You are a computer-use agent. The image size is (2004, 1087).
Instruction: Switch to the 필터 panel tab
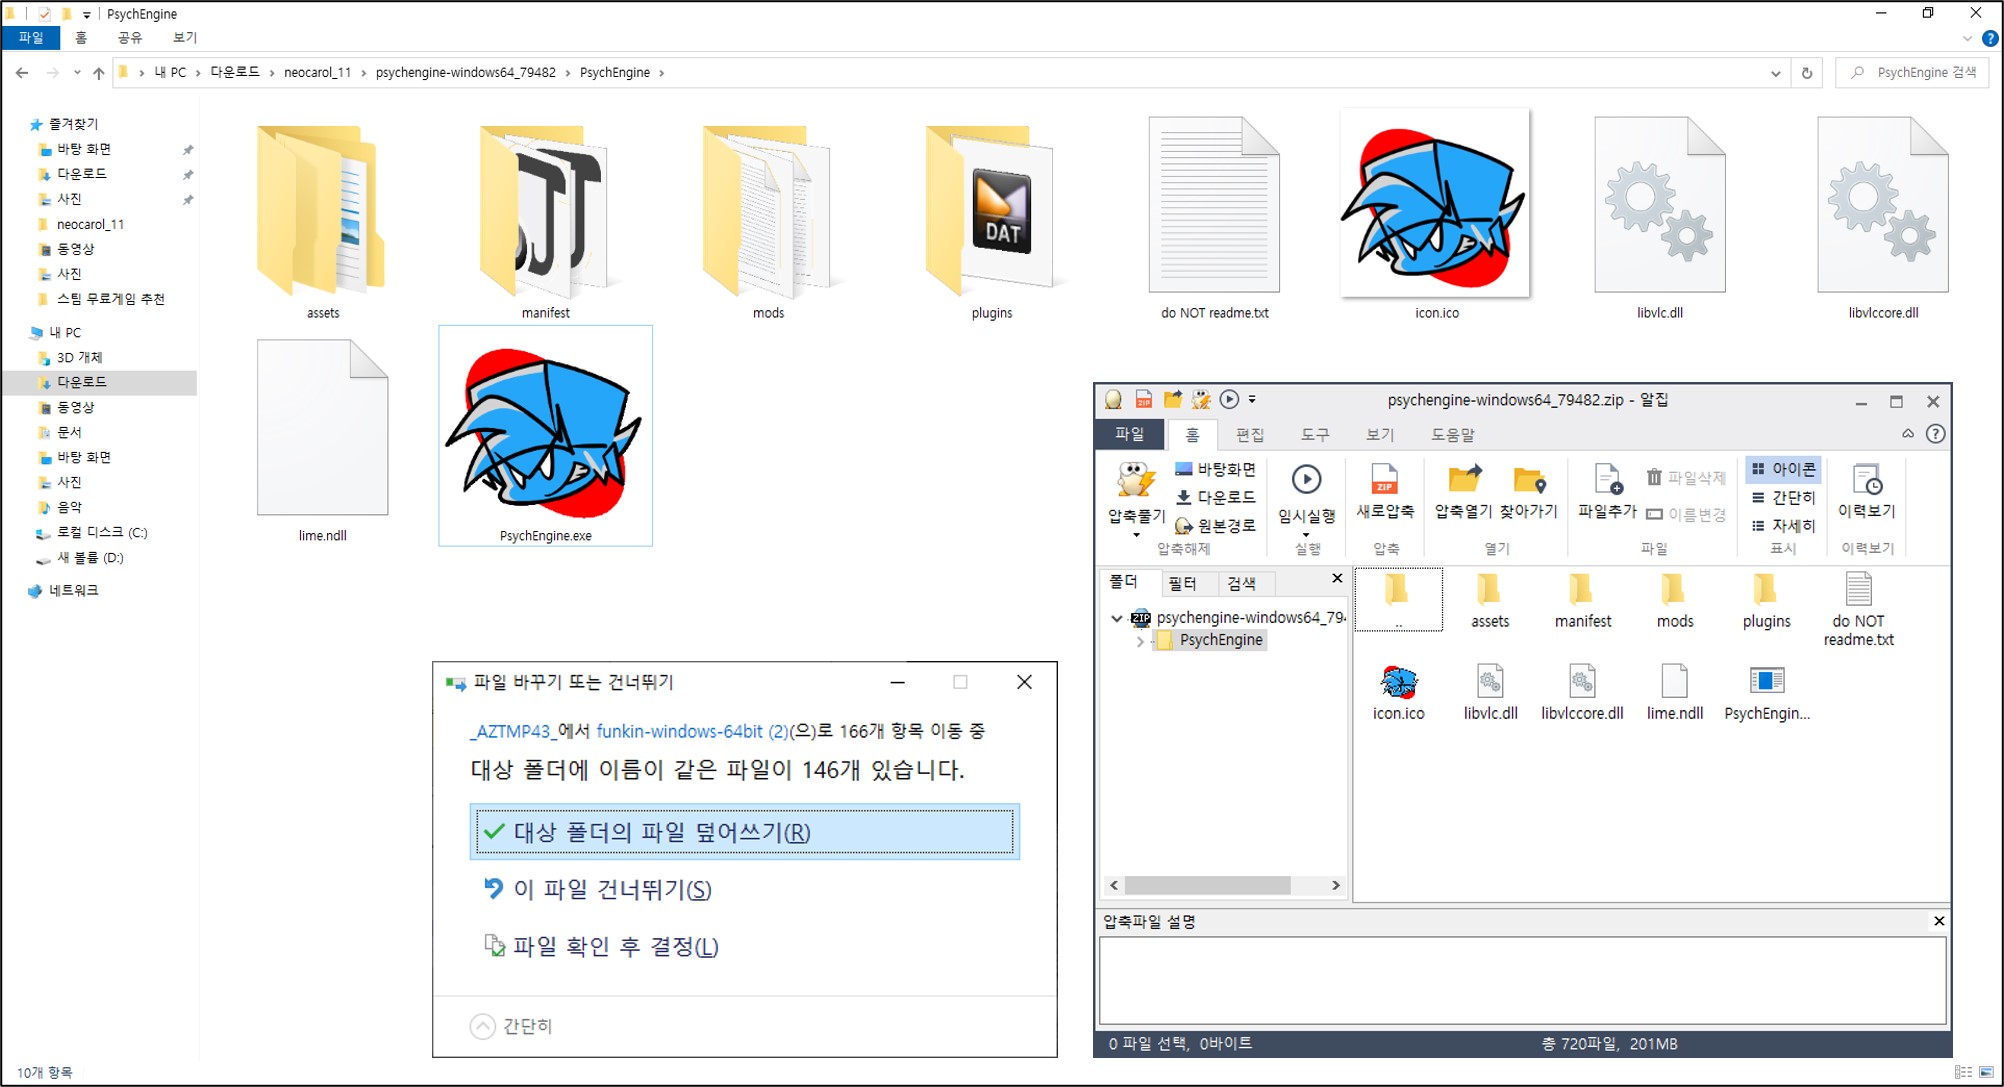tap(1182, 583)
